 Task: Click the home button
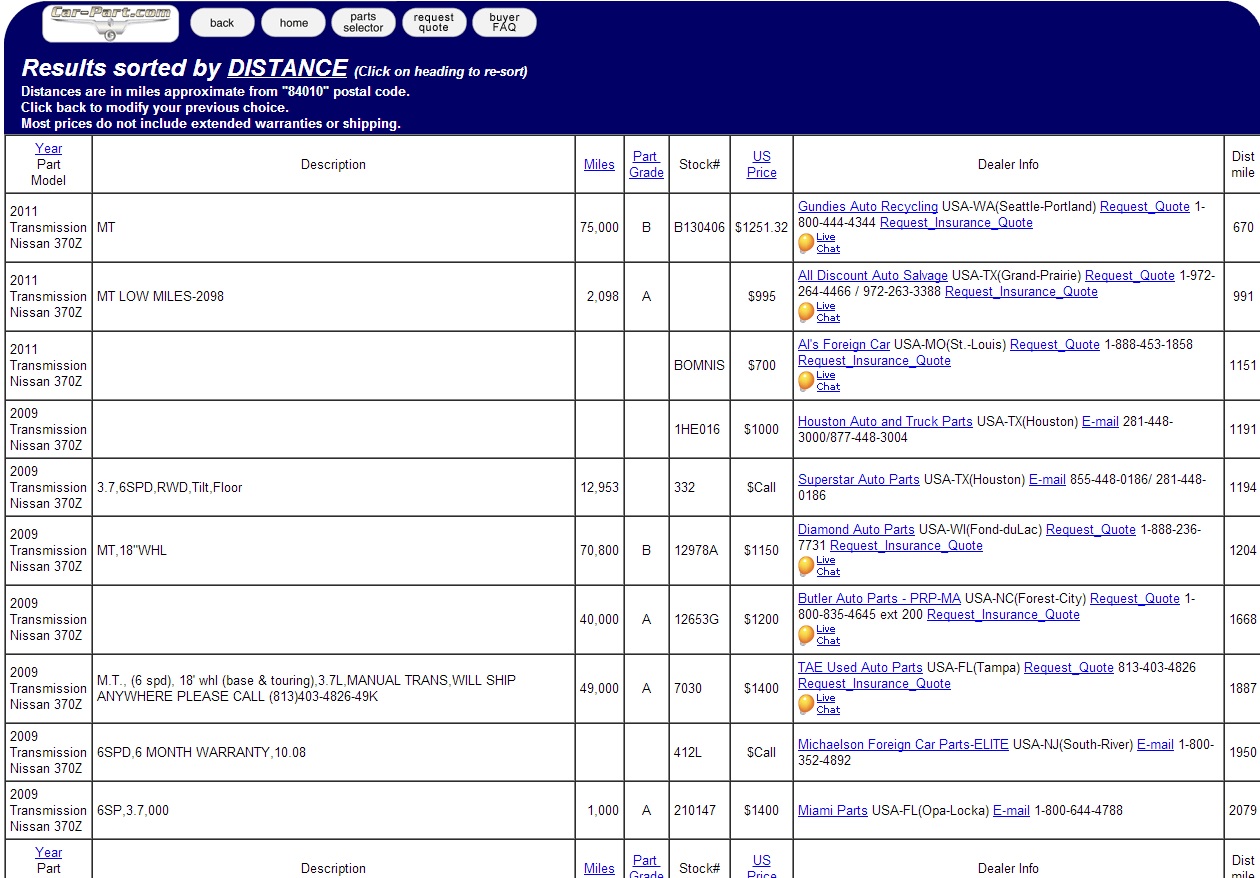coord(293,23)
